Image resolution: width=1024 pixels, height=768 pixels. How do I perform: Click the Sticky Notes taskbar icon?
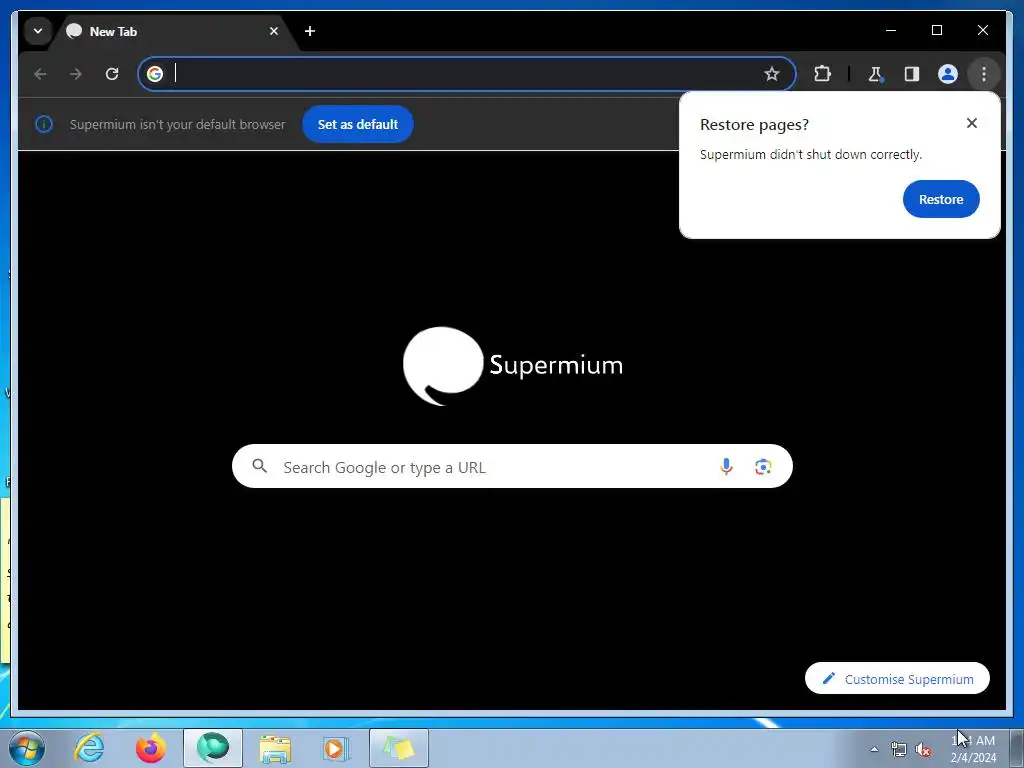[398, 748]
